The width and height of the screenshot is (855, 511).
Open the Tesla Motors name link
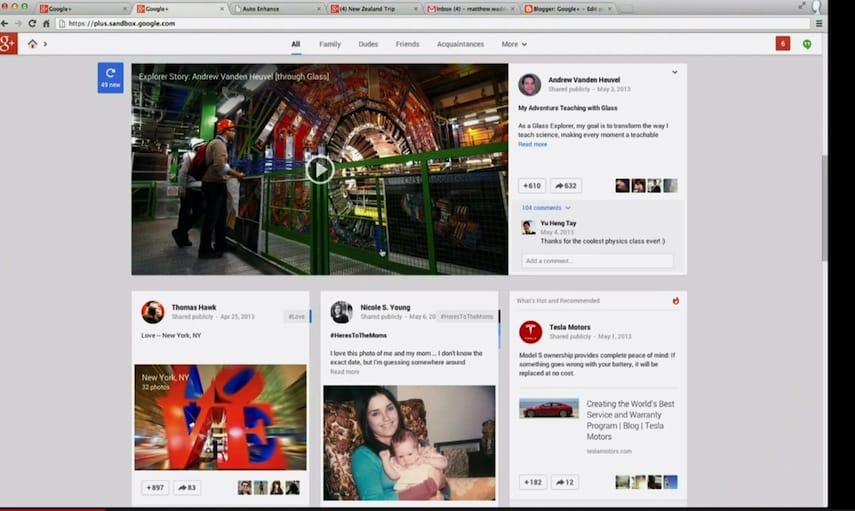(570, 327)
